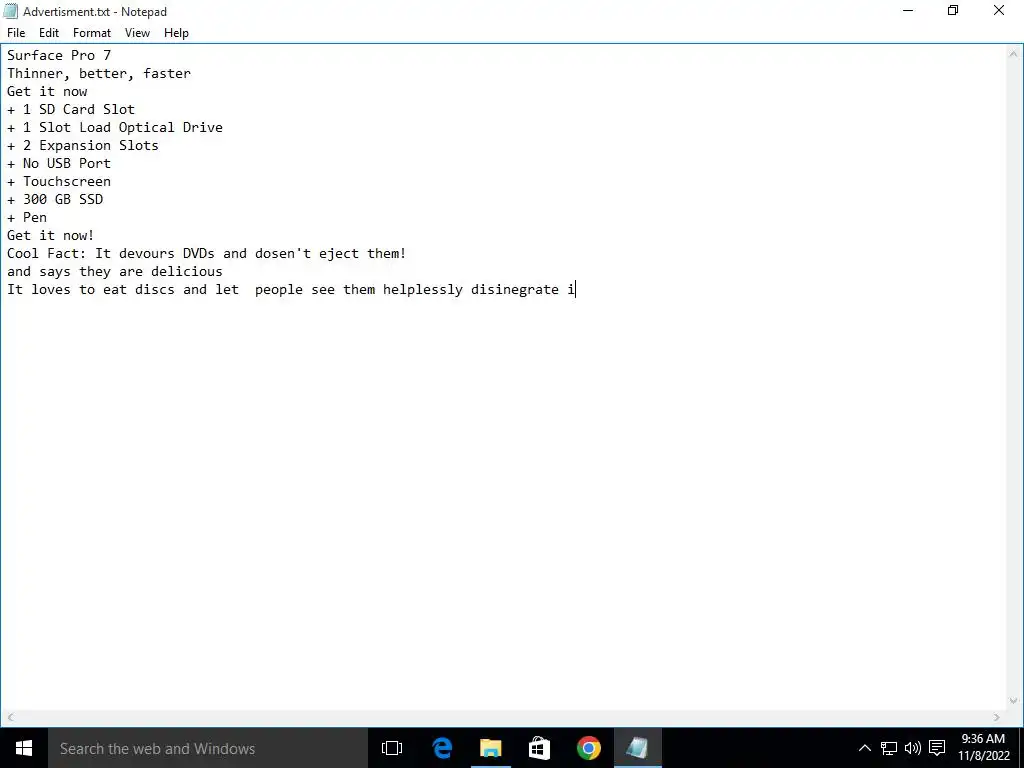
Task: Open the Format menu
Action: (91, 33)
